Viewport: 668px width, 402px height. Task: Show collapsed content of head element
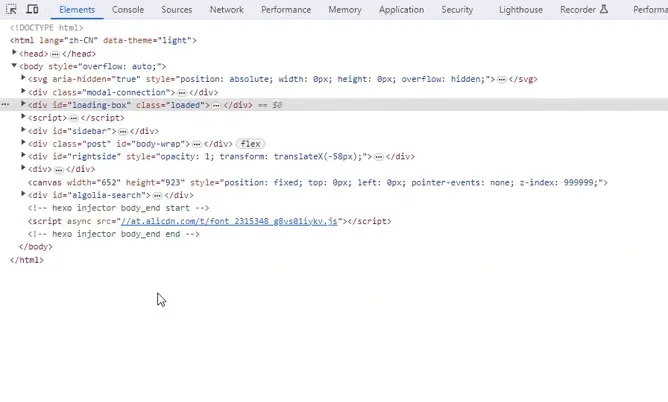55,54
